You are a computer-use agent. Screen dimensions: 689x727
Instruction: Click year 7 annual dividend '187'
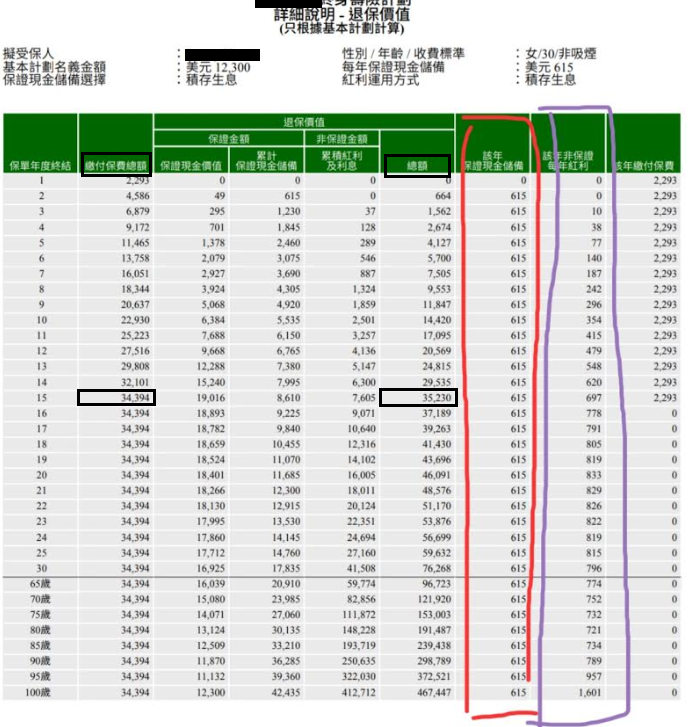coord(593,274)
